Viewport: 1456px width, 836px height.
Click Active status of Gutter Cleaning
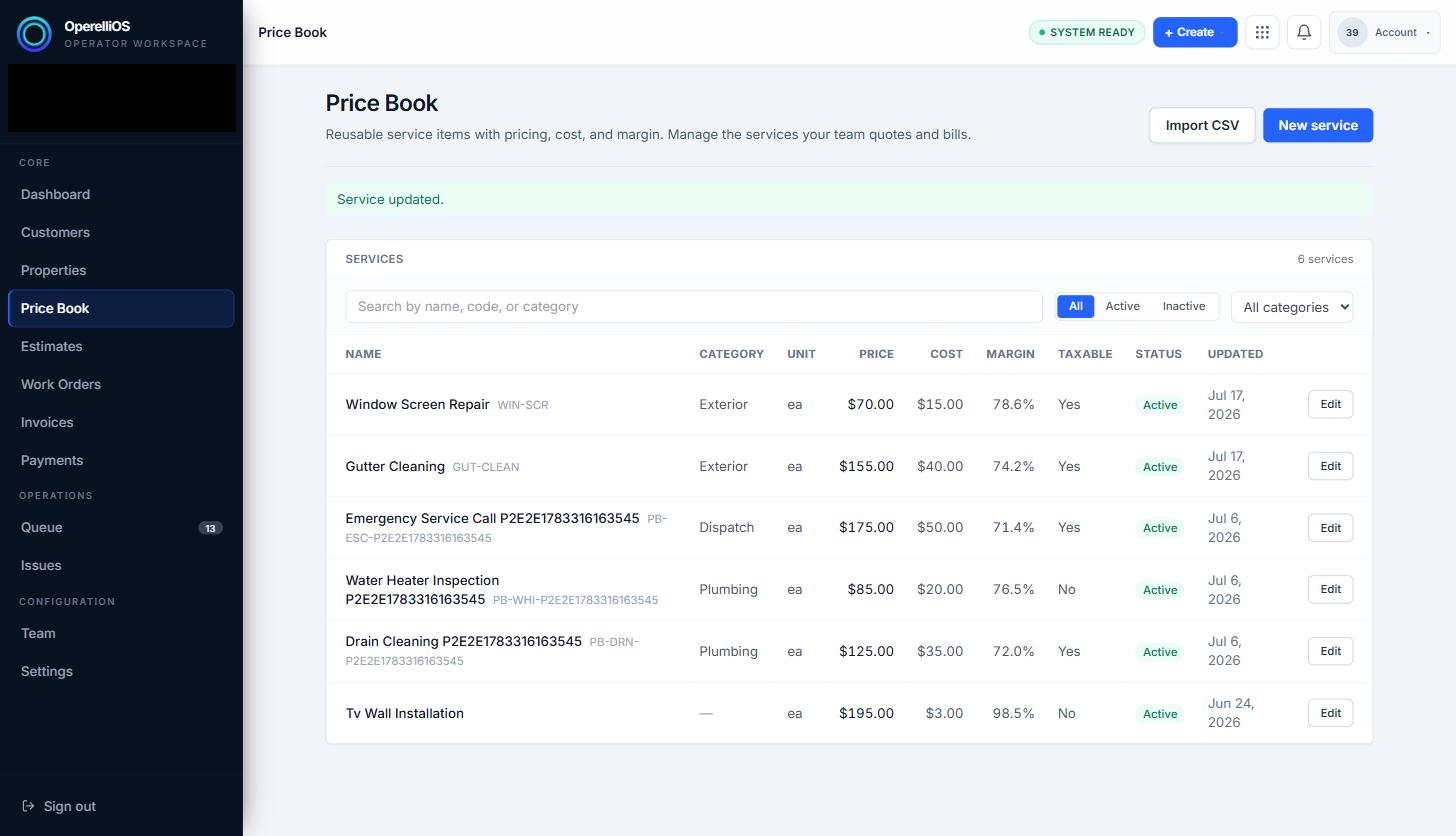click(x=1160, y=467)
